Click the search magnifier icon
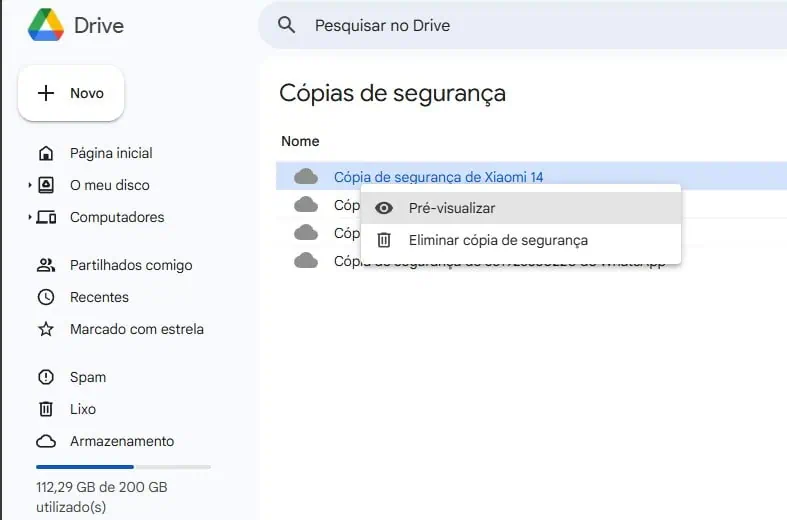This screenshot has width=787, height=520. point(287,25)
